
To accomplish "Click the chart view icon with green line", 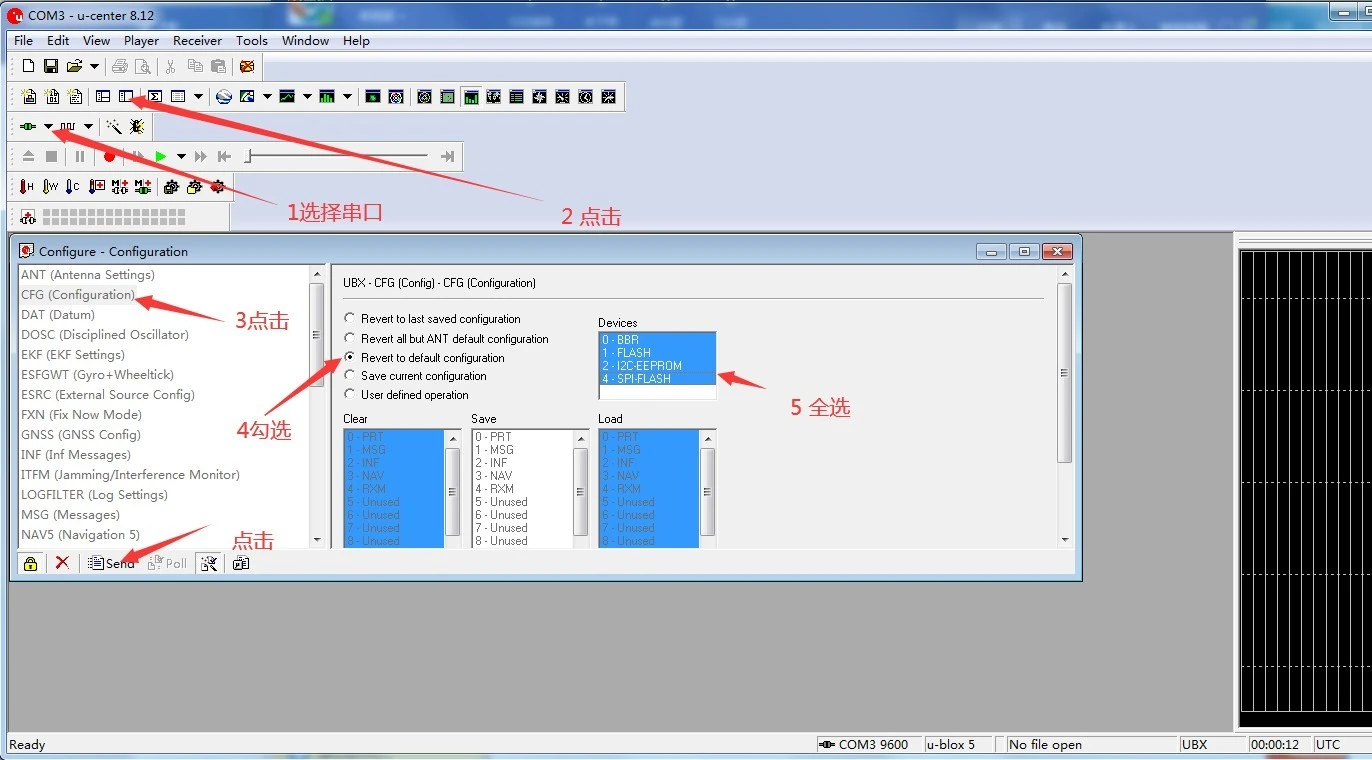I will (x=287, y=97).
